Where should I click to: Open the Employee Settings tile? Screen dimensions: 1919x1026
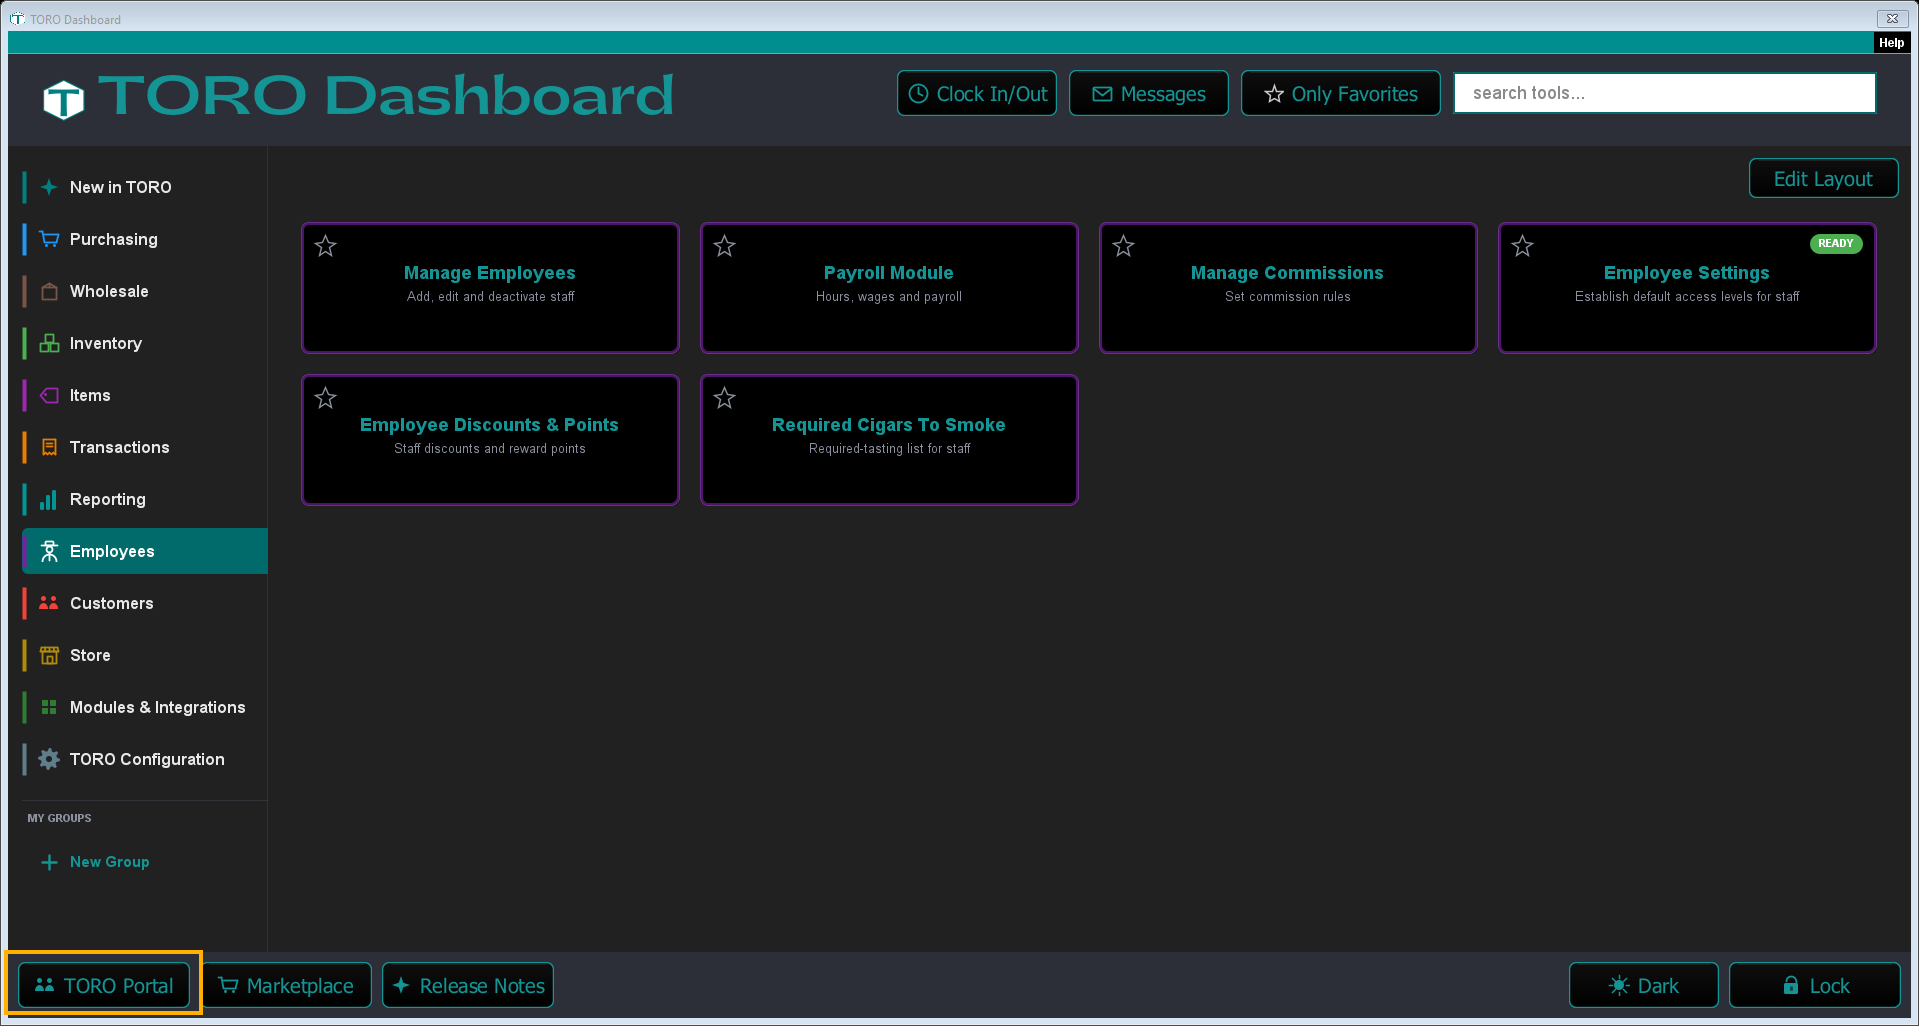[x=1687, y=288]
